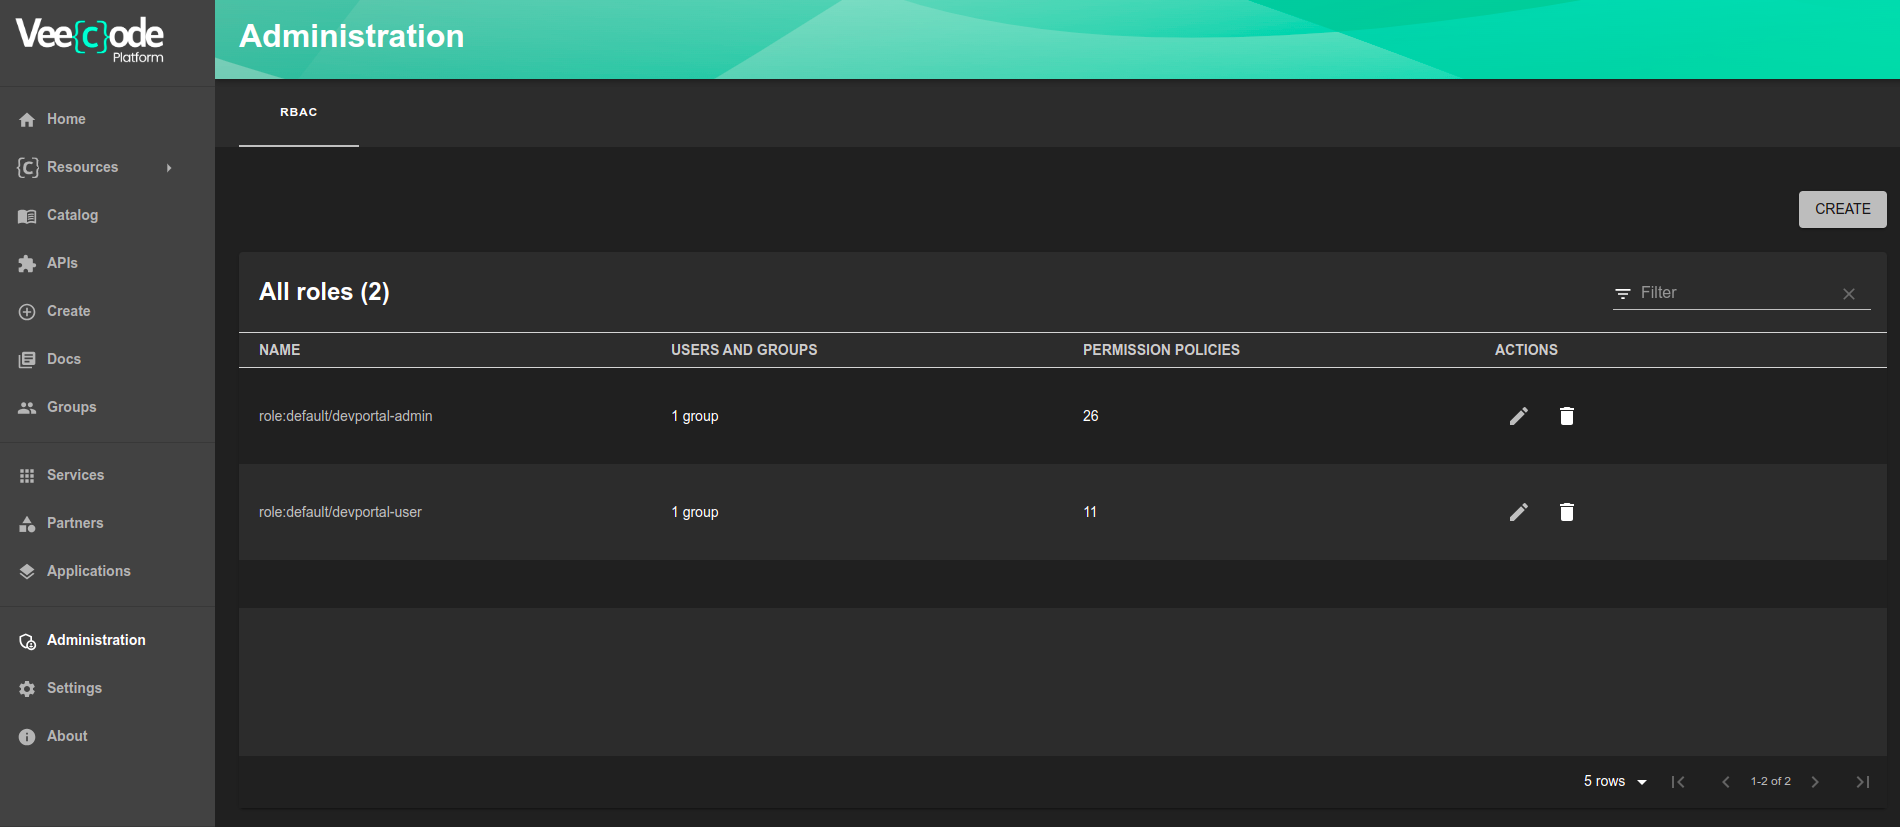Open Catalog from the sidebar

pos(72,215)
